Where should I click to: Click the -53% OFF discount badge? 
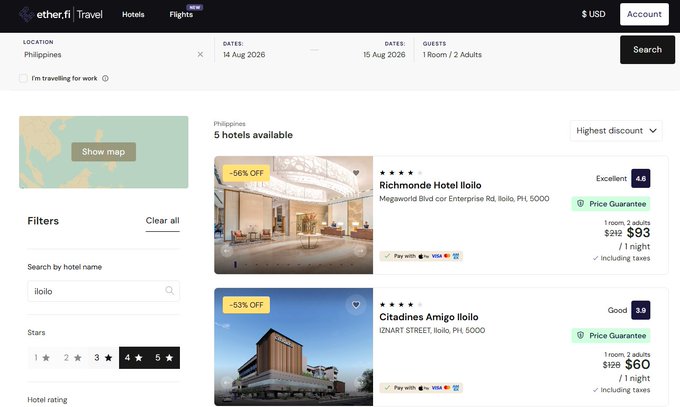click(x=246, y=305)
